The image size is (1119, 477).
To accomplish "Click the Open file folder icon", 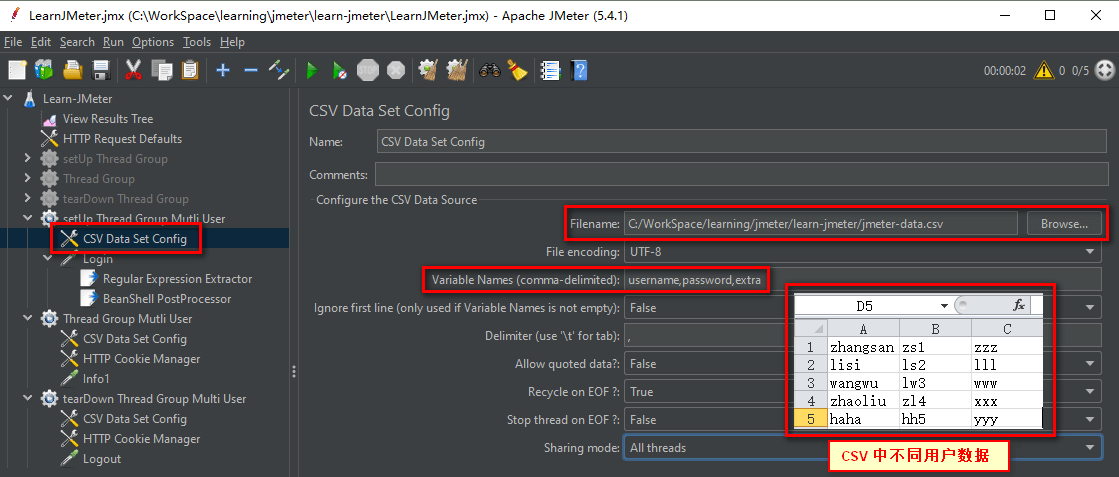I will tap(73, 70).
